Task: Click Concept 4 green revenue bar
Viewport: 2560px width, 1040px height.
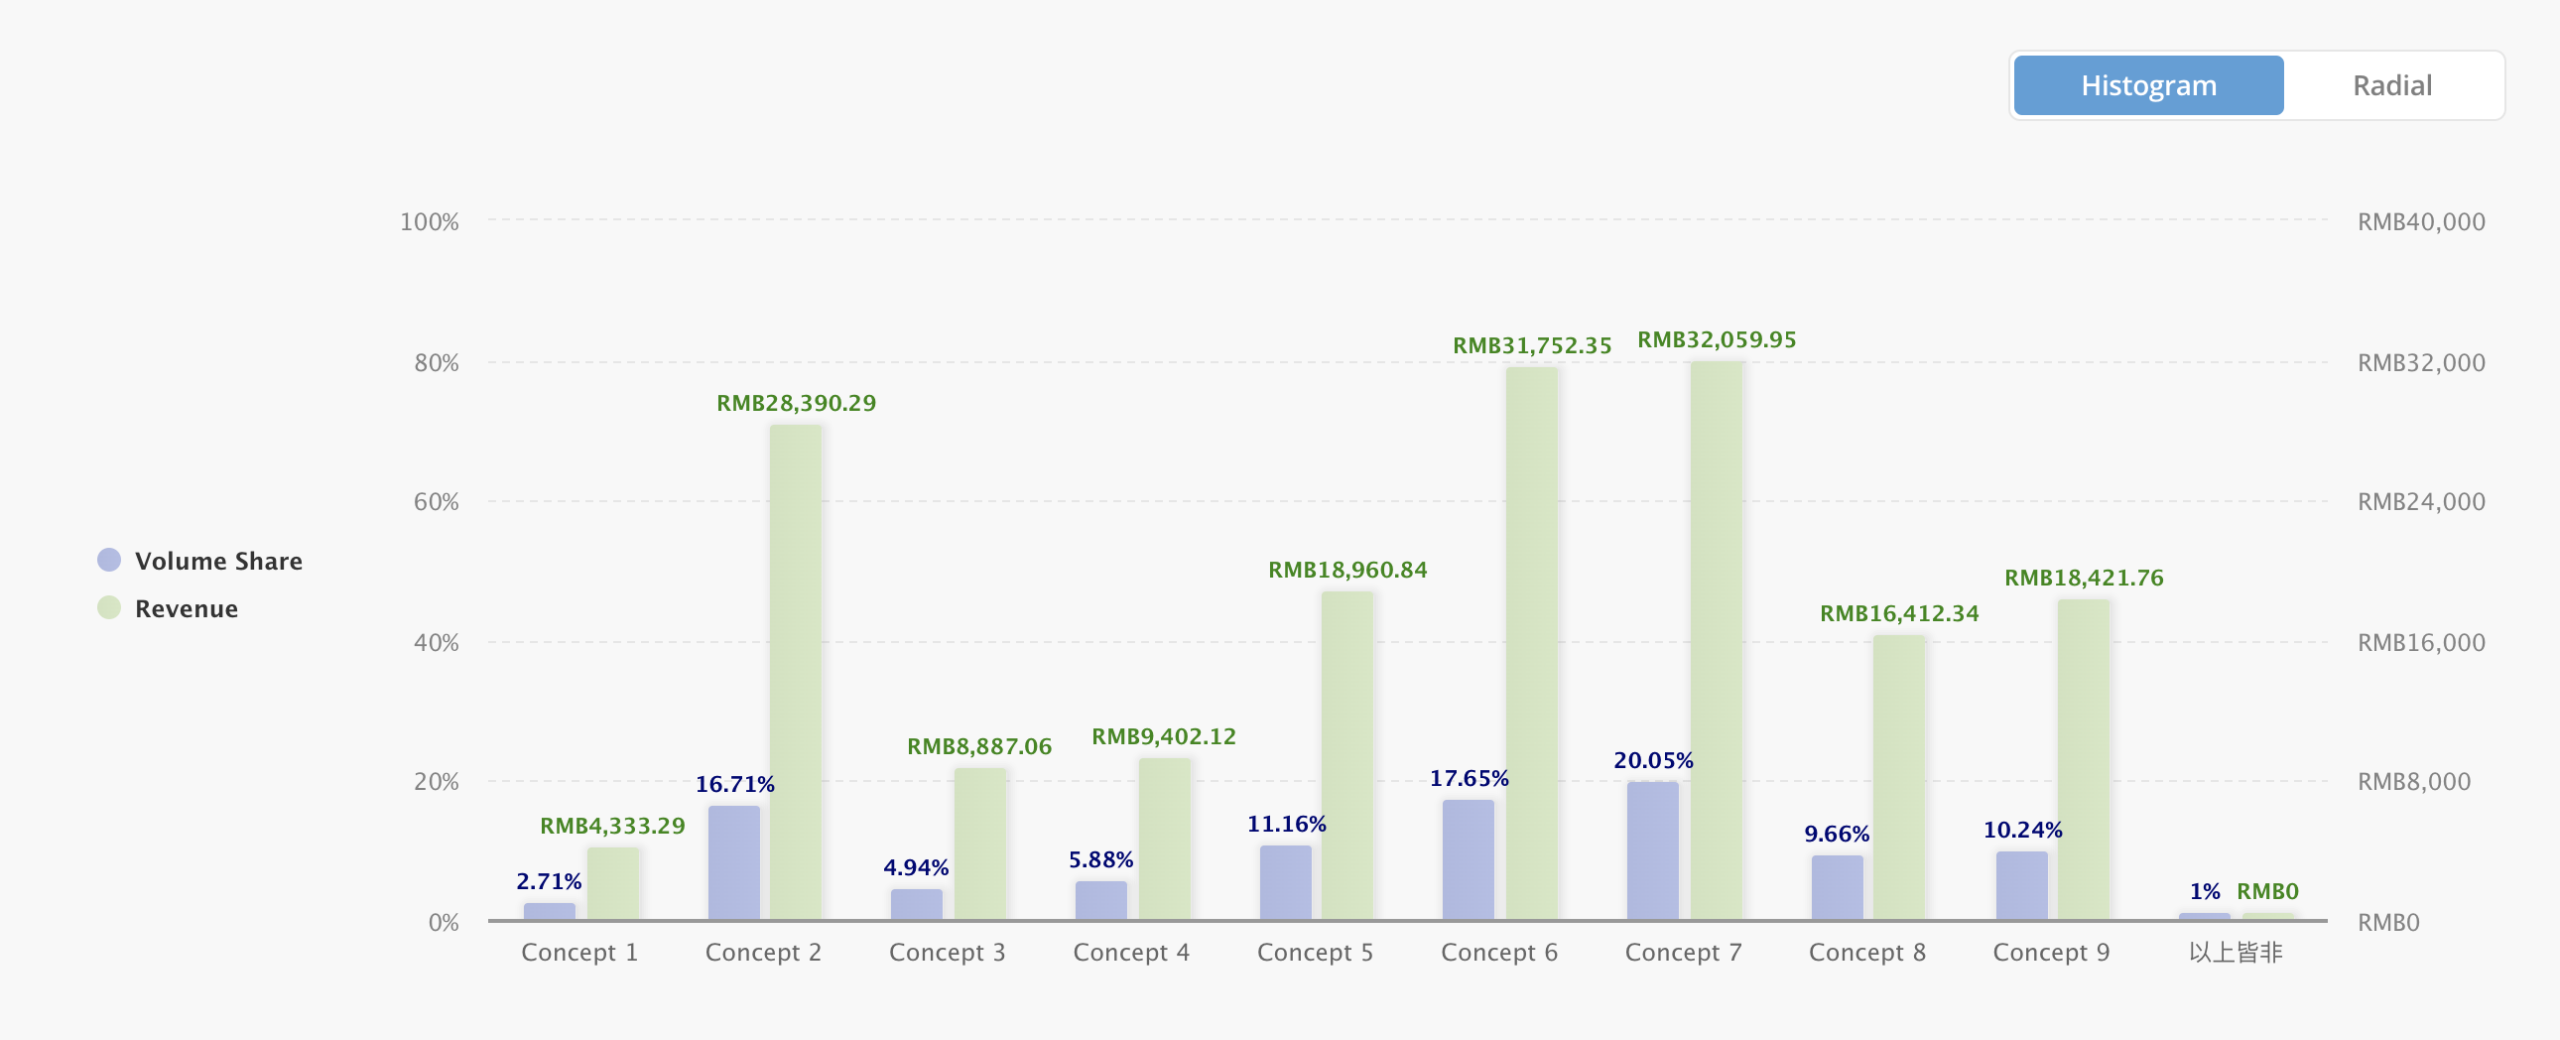Action: [1164, 838]
